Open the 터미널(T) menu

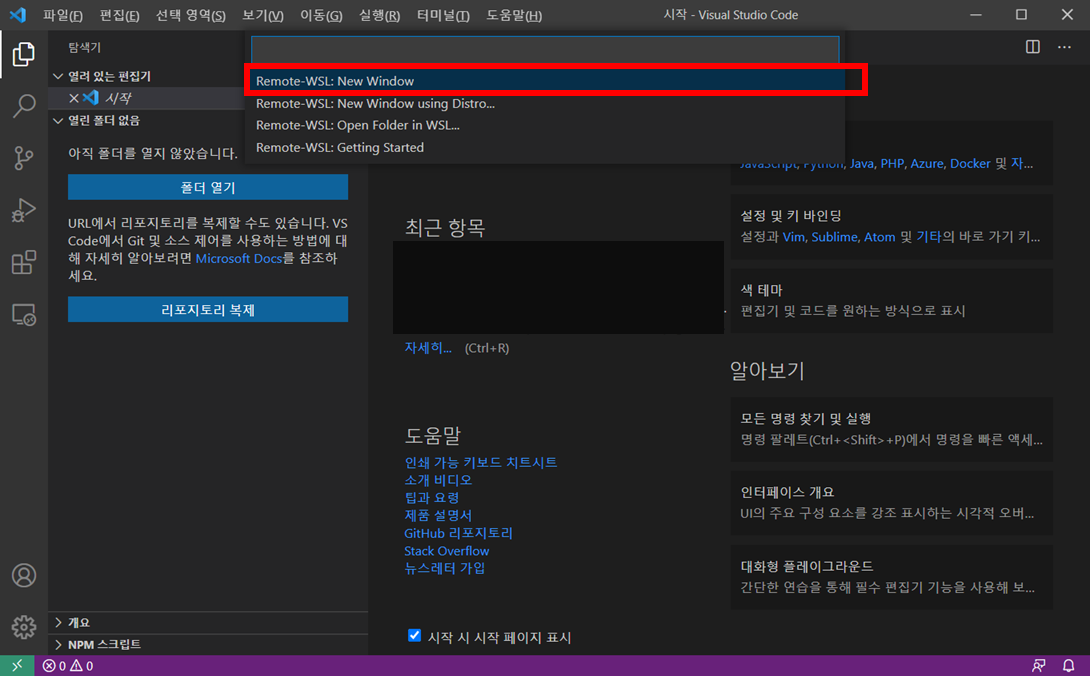443,15
